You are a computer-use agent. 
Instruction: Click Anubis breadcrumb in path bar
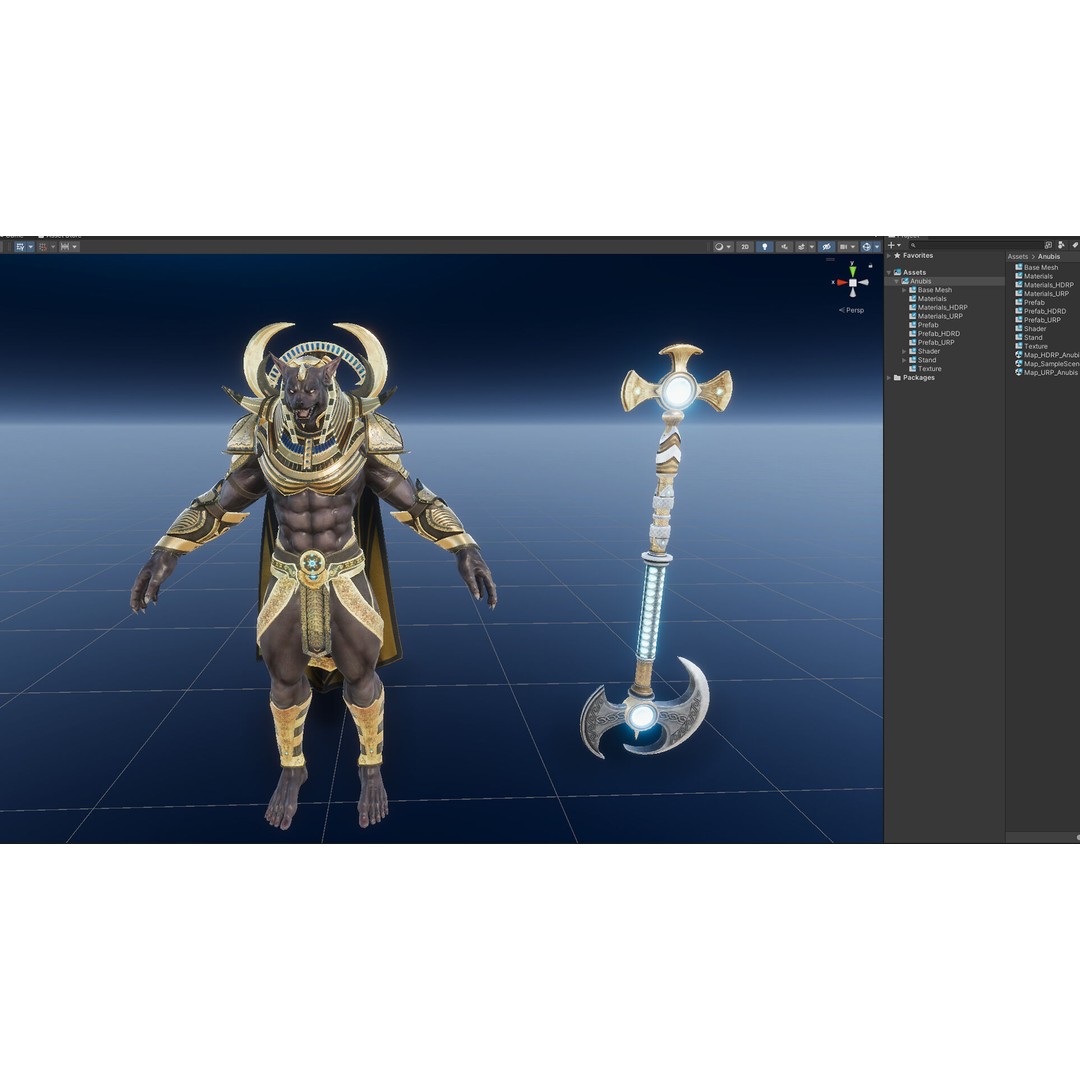[x=1049, y=256]
